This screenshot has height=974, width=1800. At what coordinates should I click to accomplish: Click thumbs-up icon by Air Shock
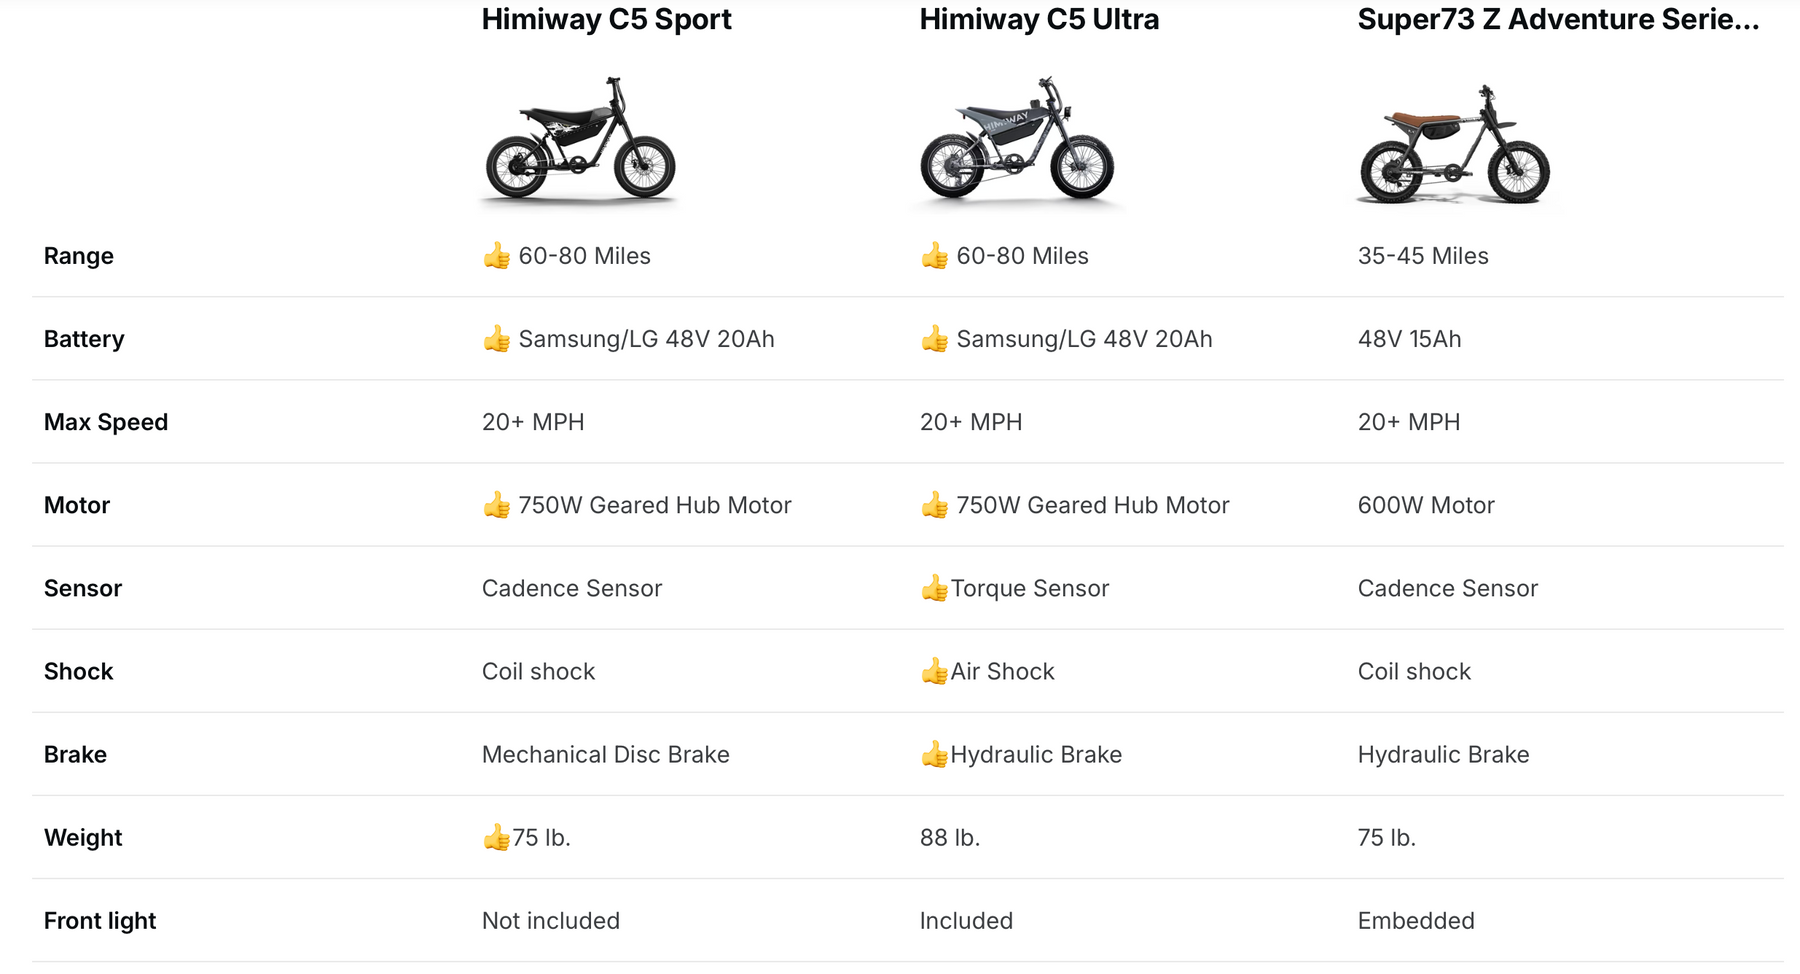pyautogui.click(x=934, y=671)
